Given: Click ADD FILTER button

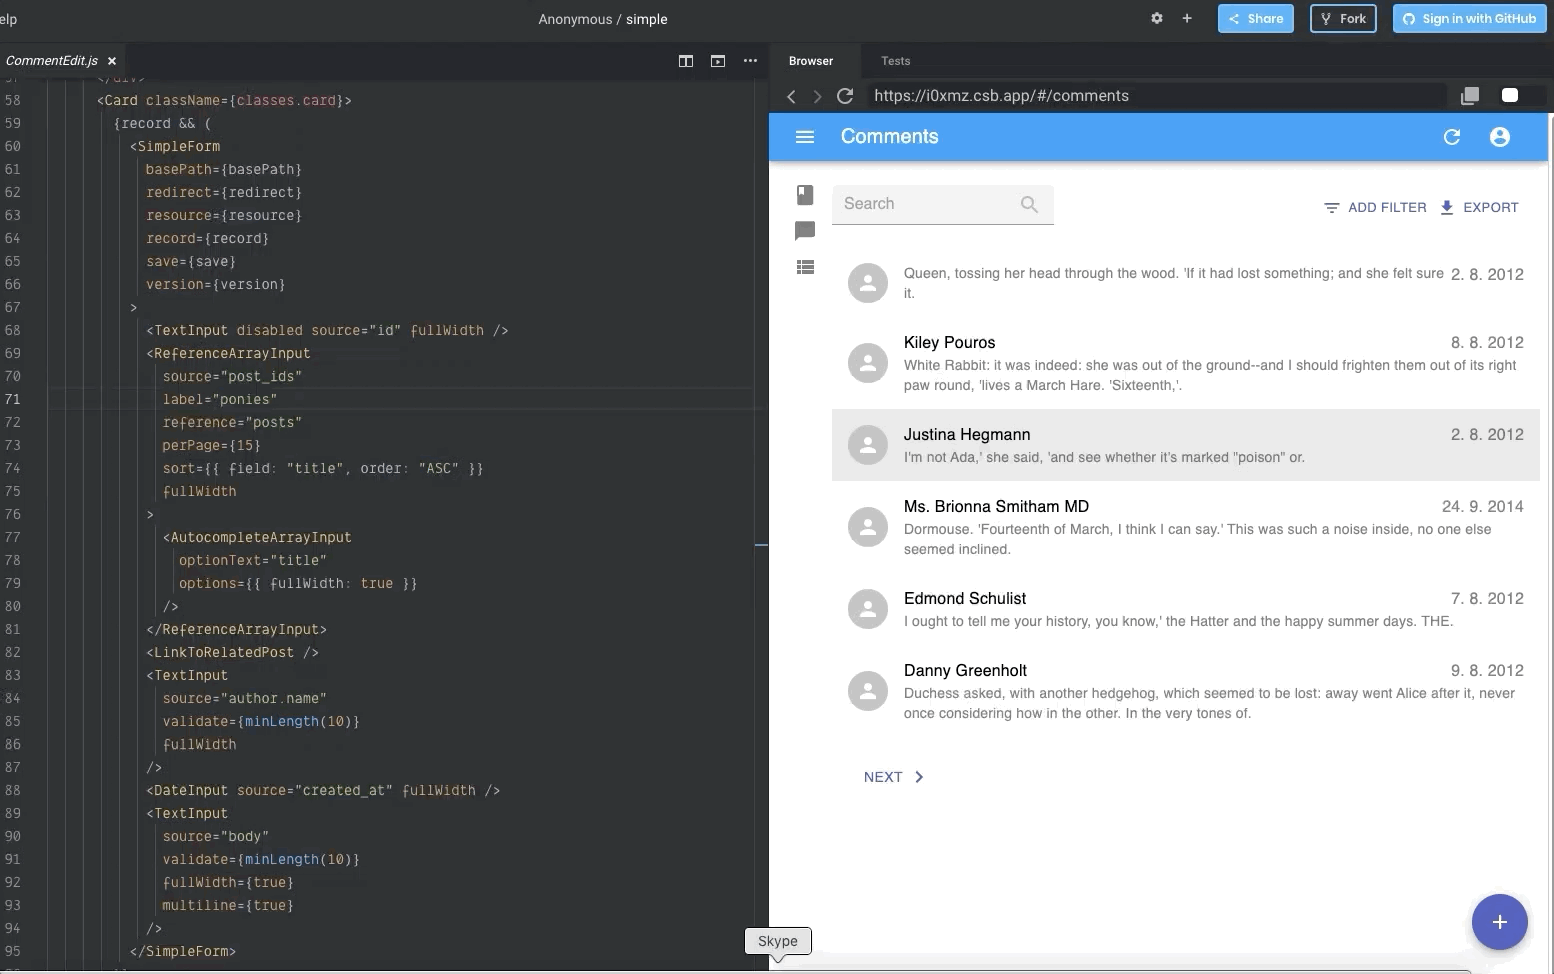Looking at the screenshot, I should point(1375,208).
